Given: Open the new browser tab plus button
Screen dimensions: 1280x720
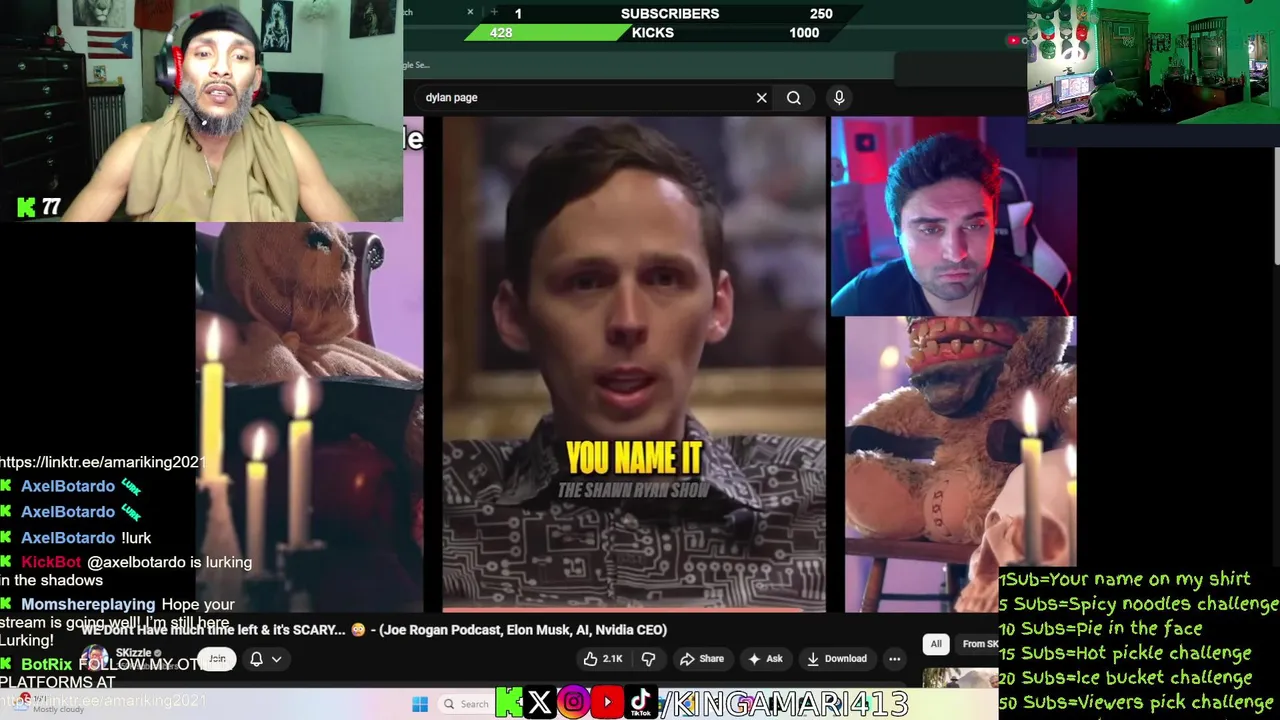Looking at the screenshot, I should point(494,12).
